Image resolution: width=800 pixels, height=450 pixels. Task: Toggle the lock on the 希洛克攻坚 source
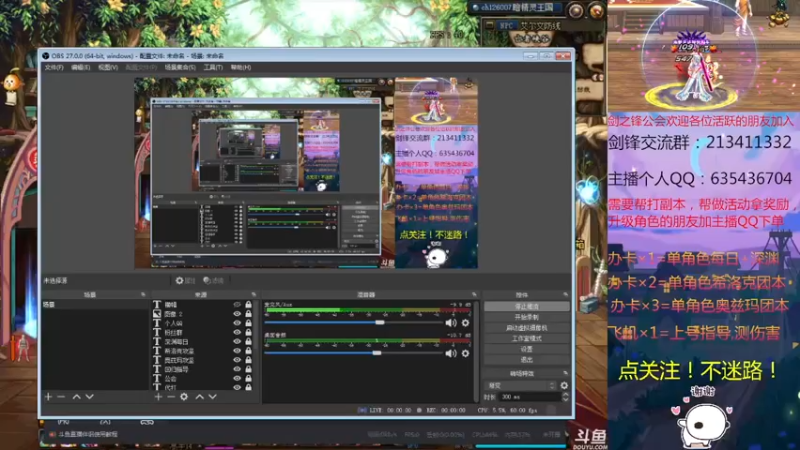(248, 351)
